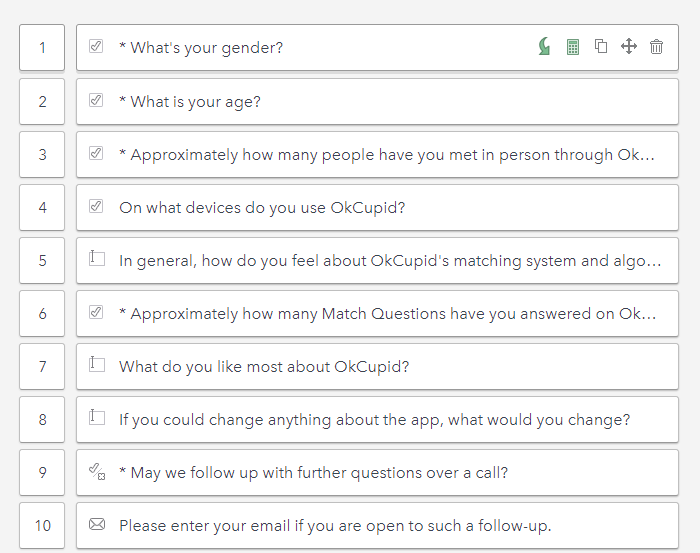Select the number 3 question box

pyautogui.click(x=42, y=154)
